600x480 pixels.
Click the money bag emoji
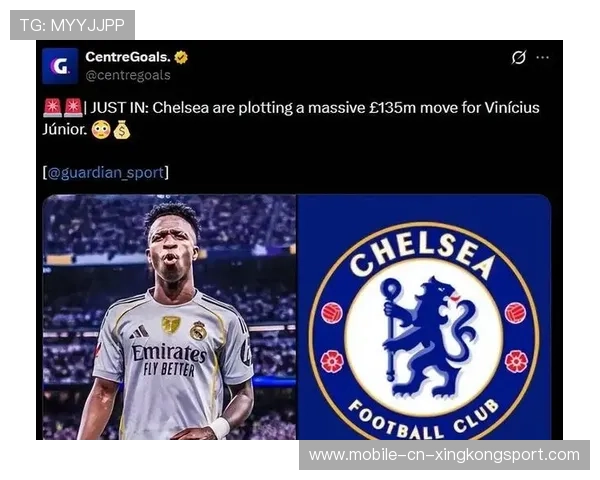(122, 130)
